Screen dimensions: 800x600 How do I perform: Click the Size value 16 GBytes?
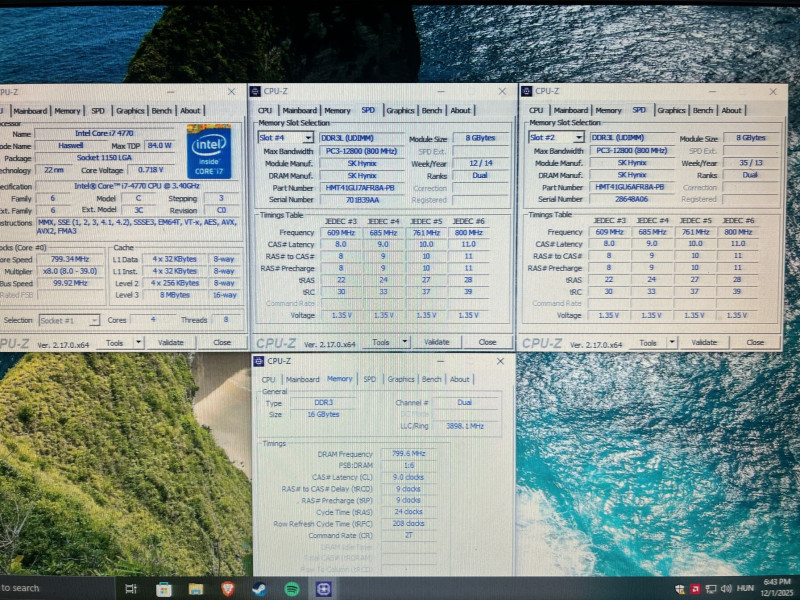click(323, 414)
